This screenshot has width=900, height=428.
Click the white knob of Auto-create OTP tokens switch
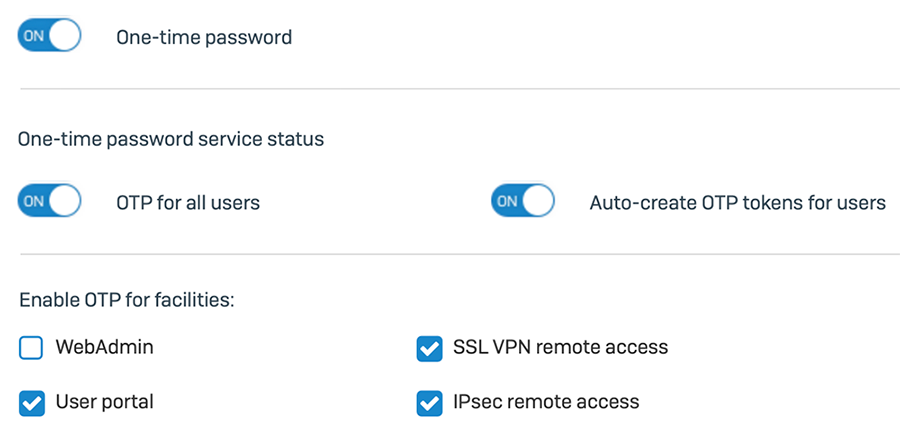(x=537, y=202)
